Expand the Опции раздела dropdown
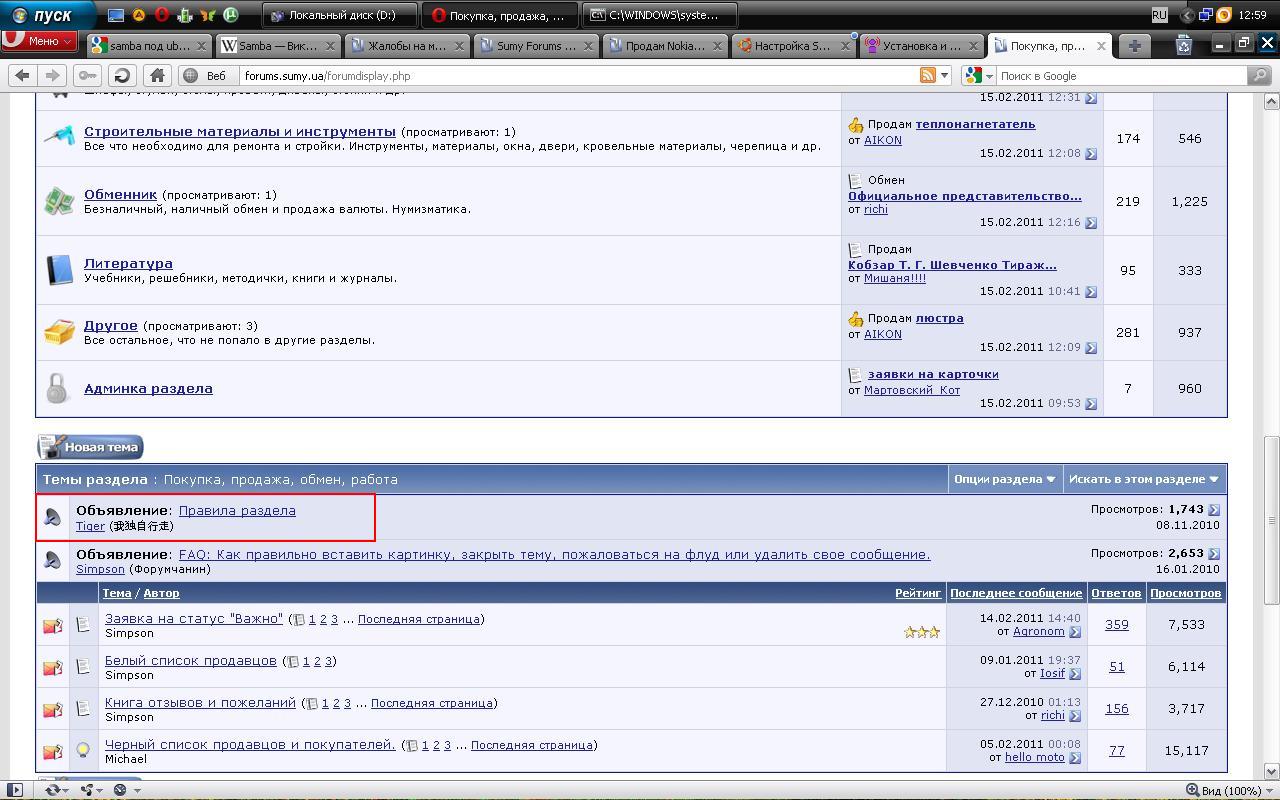The image size is (1280, 800). [1004, 479]
